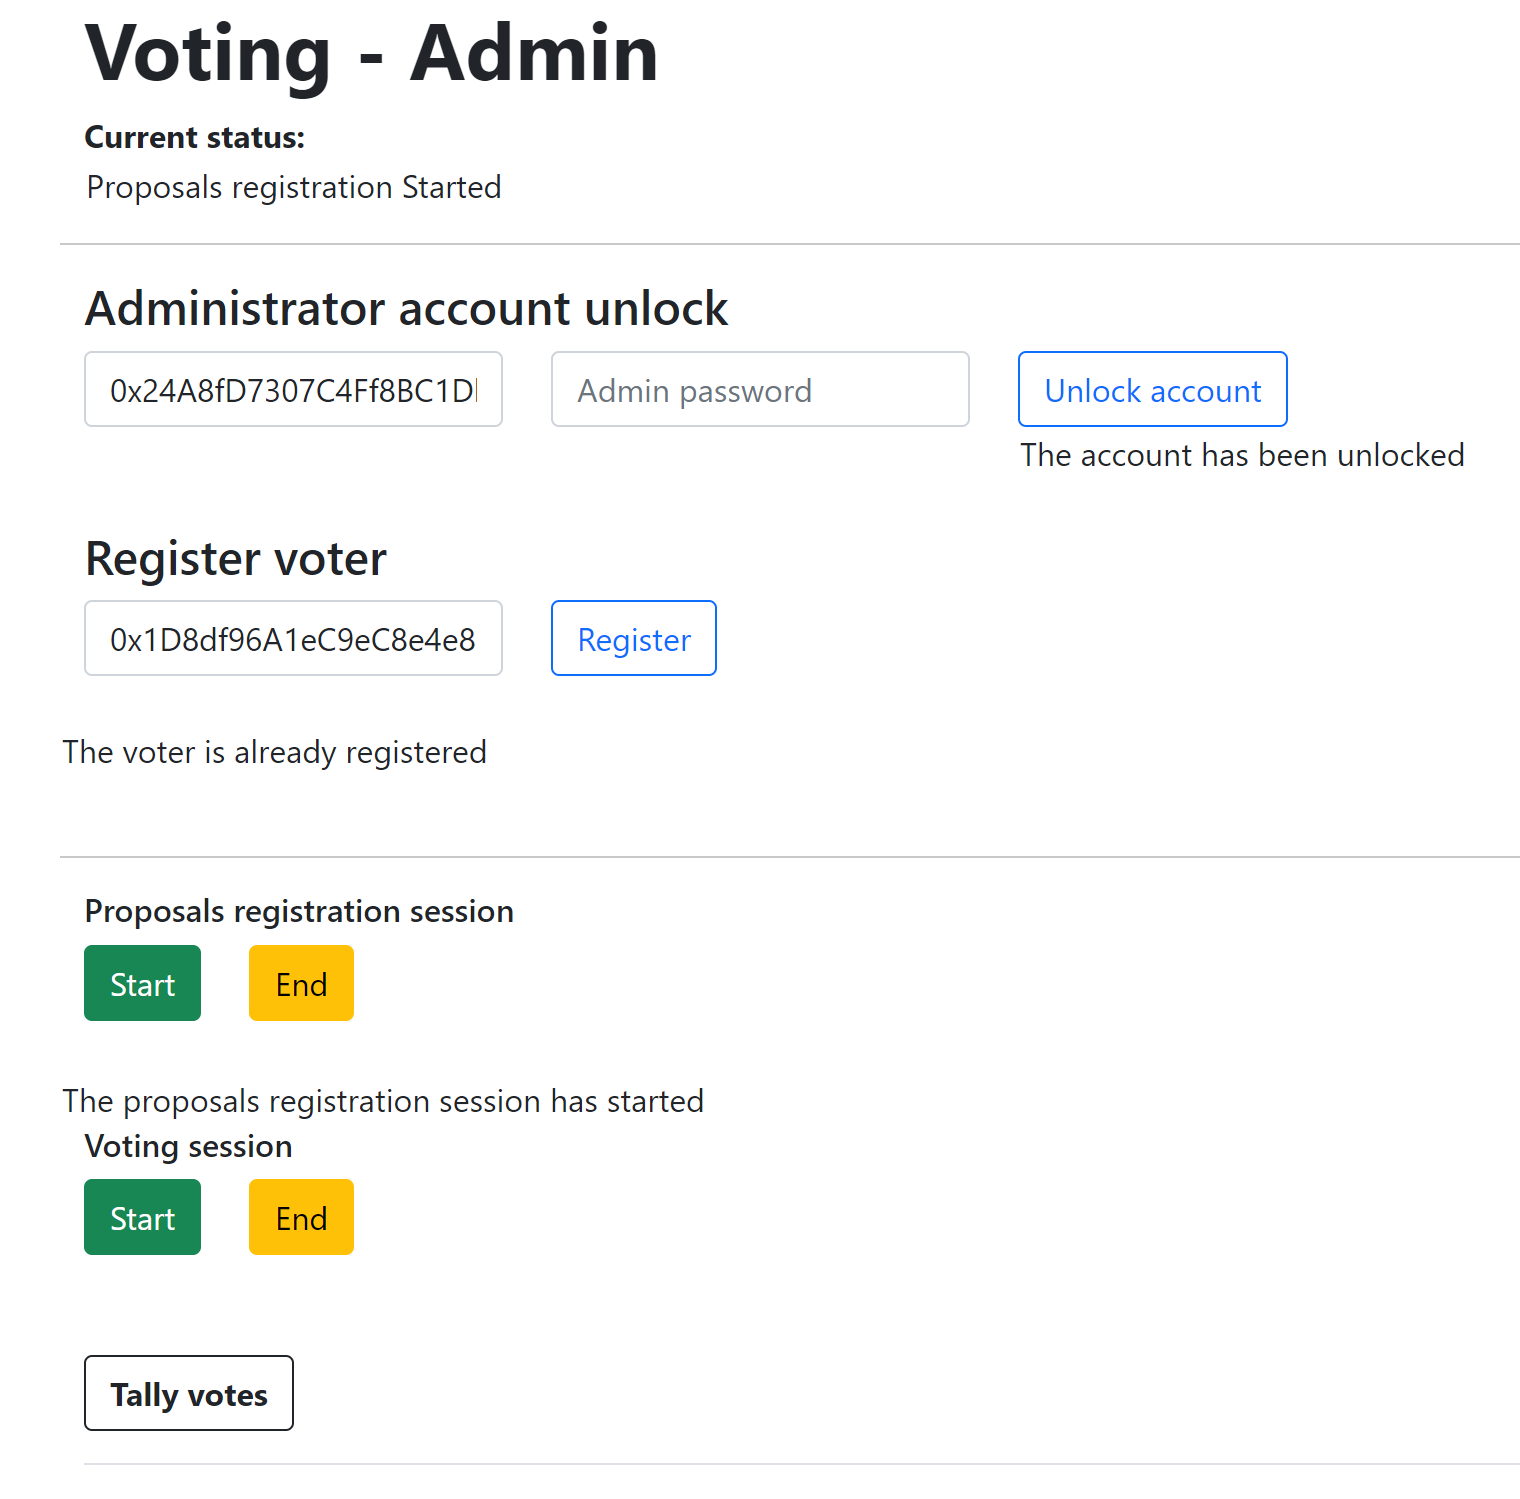The image size is (1520, 1499).
Task: Focus the Admin password field
Action: point(760,390)
